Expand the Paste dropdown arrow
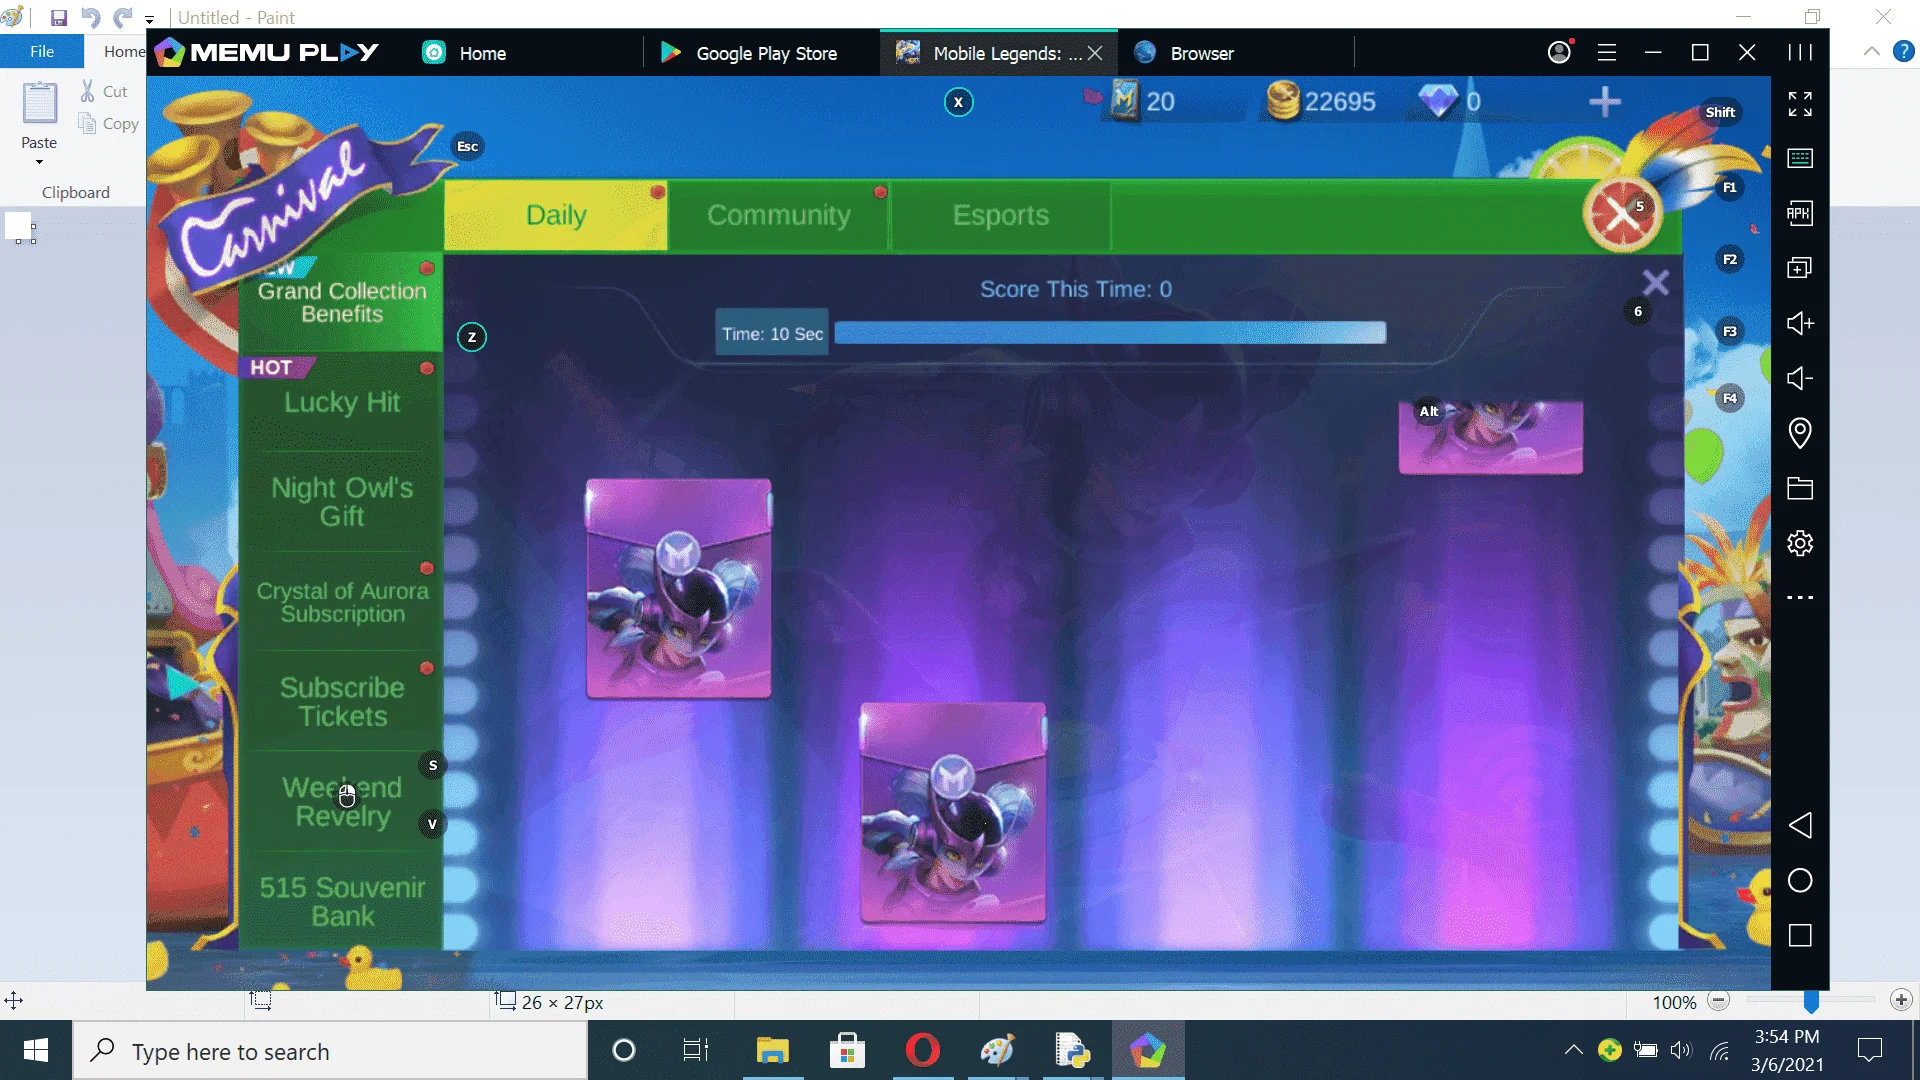The height and width of the screenshot is (1080, 1920). click(39, 162)
